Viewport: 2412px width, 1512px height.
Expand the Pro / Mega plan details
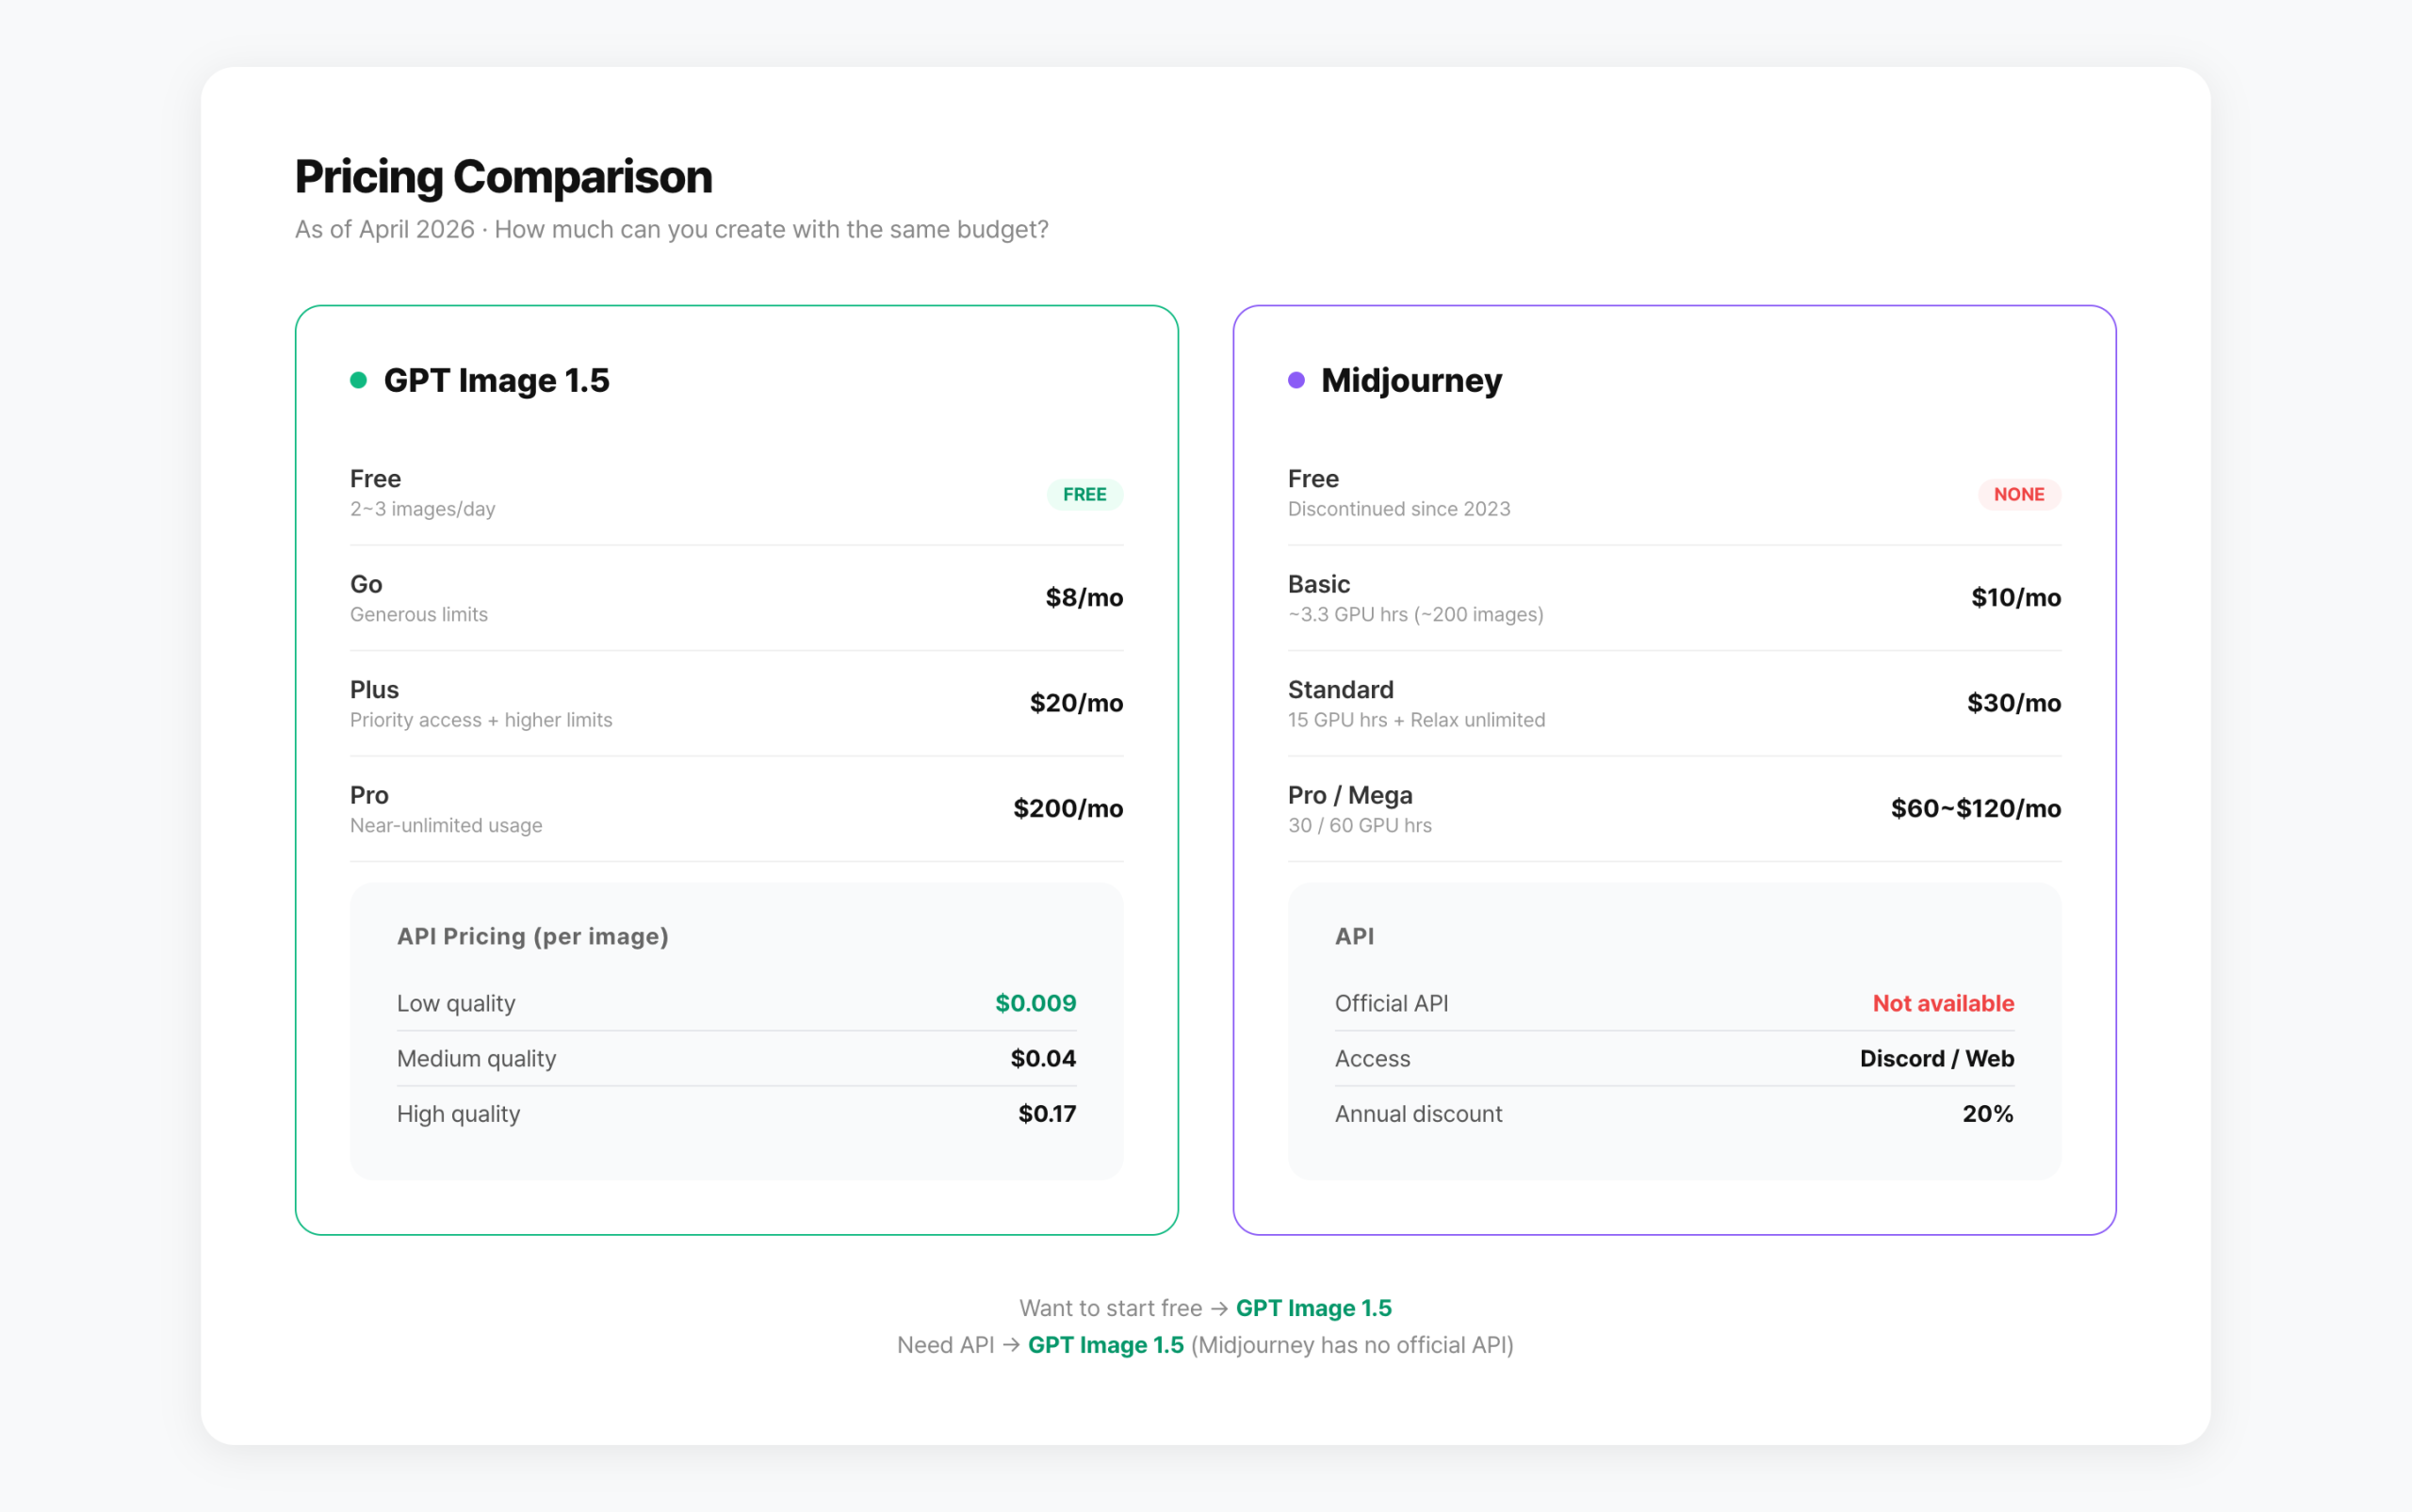click(x=1673, y=808)
